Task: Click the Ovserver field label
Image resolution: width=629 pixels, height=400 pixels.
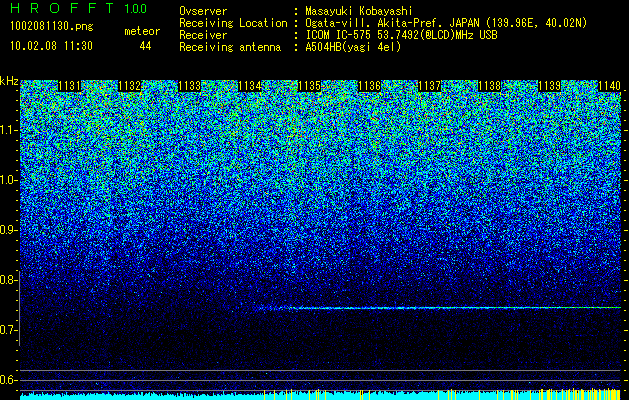Action: [x=203, y=12]
